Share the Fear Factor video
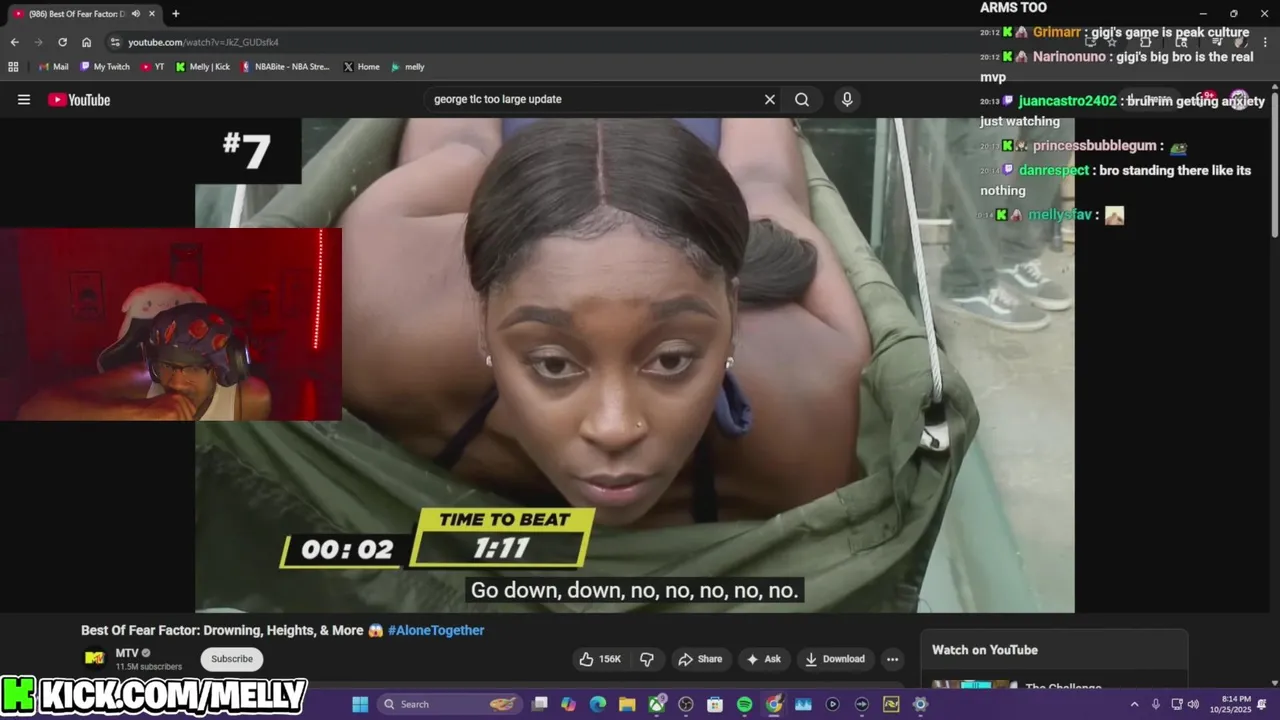 700,659
